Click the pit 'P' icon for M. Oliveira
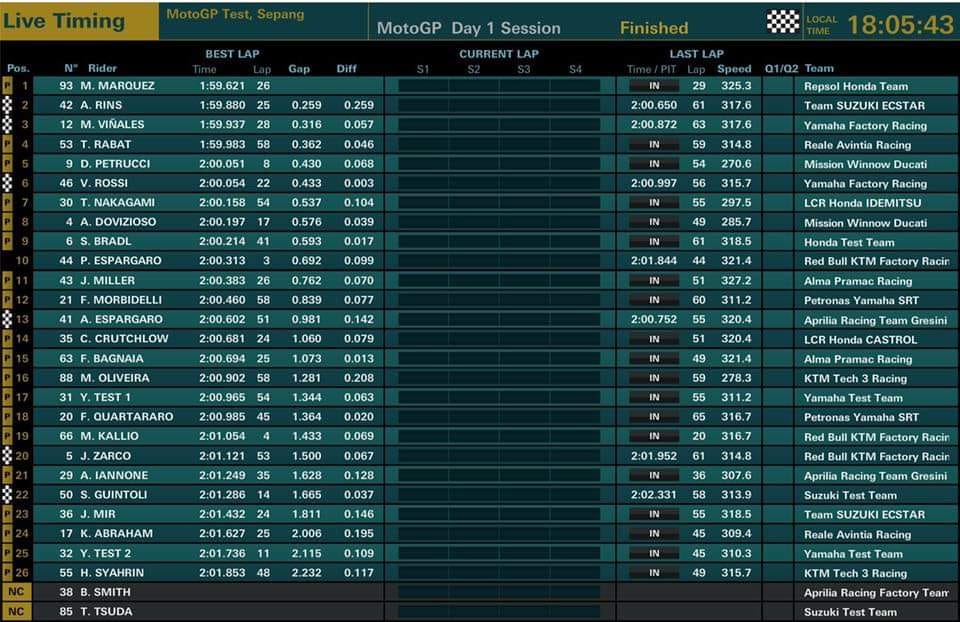Viewport: 960px width, 622px height. point(7,378)
